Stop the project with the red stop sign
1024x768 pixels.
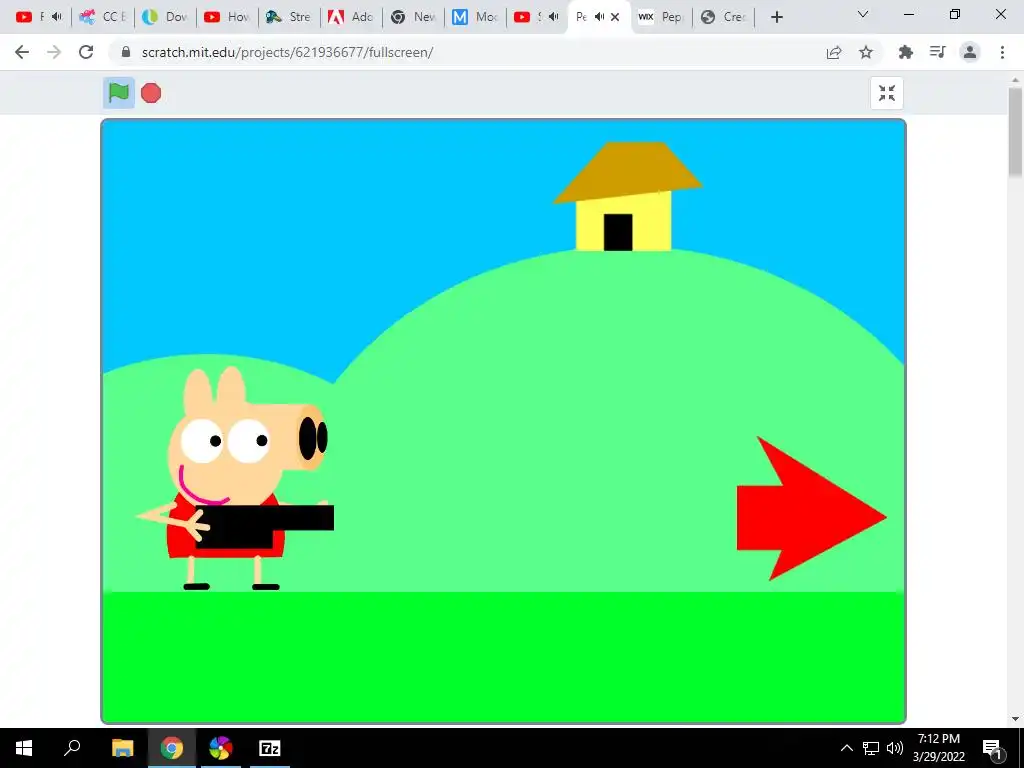coord(151,93)
